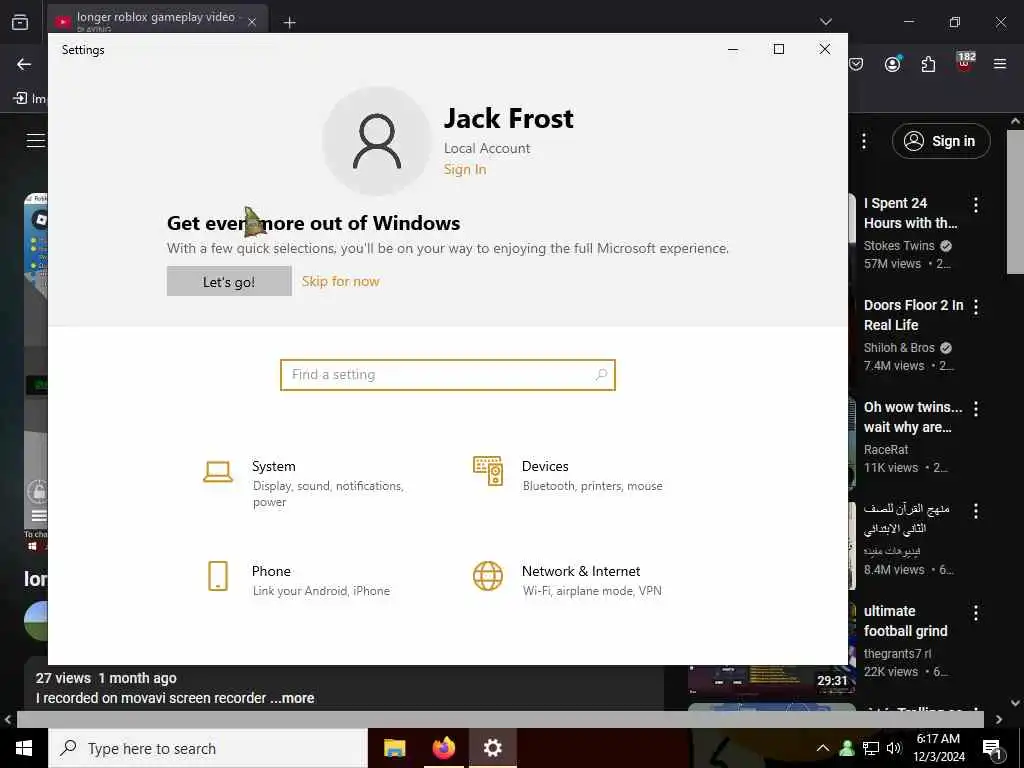Screen dimensions: 1024x768
Task: Open the Devices settings category
Action: click(x=569, y=475)
